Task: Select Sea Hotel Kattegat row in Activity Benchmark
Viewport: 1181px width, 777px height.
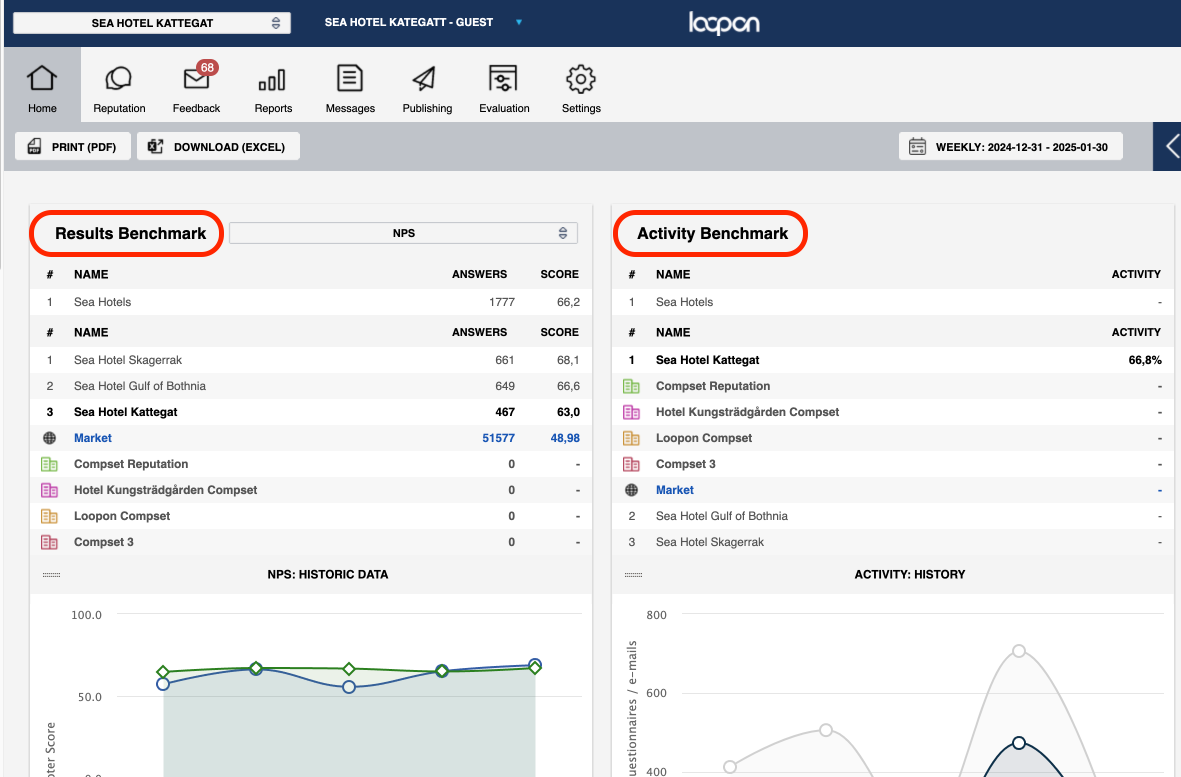Action: 893,360
